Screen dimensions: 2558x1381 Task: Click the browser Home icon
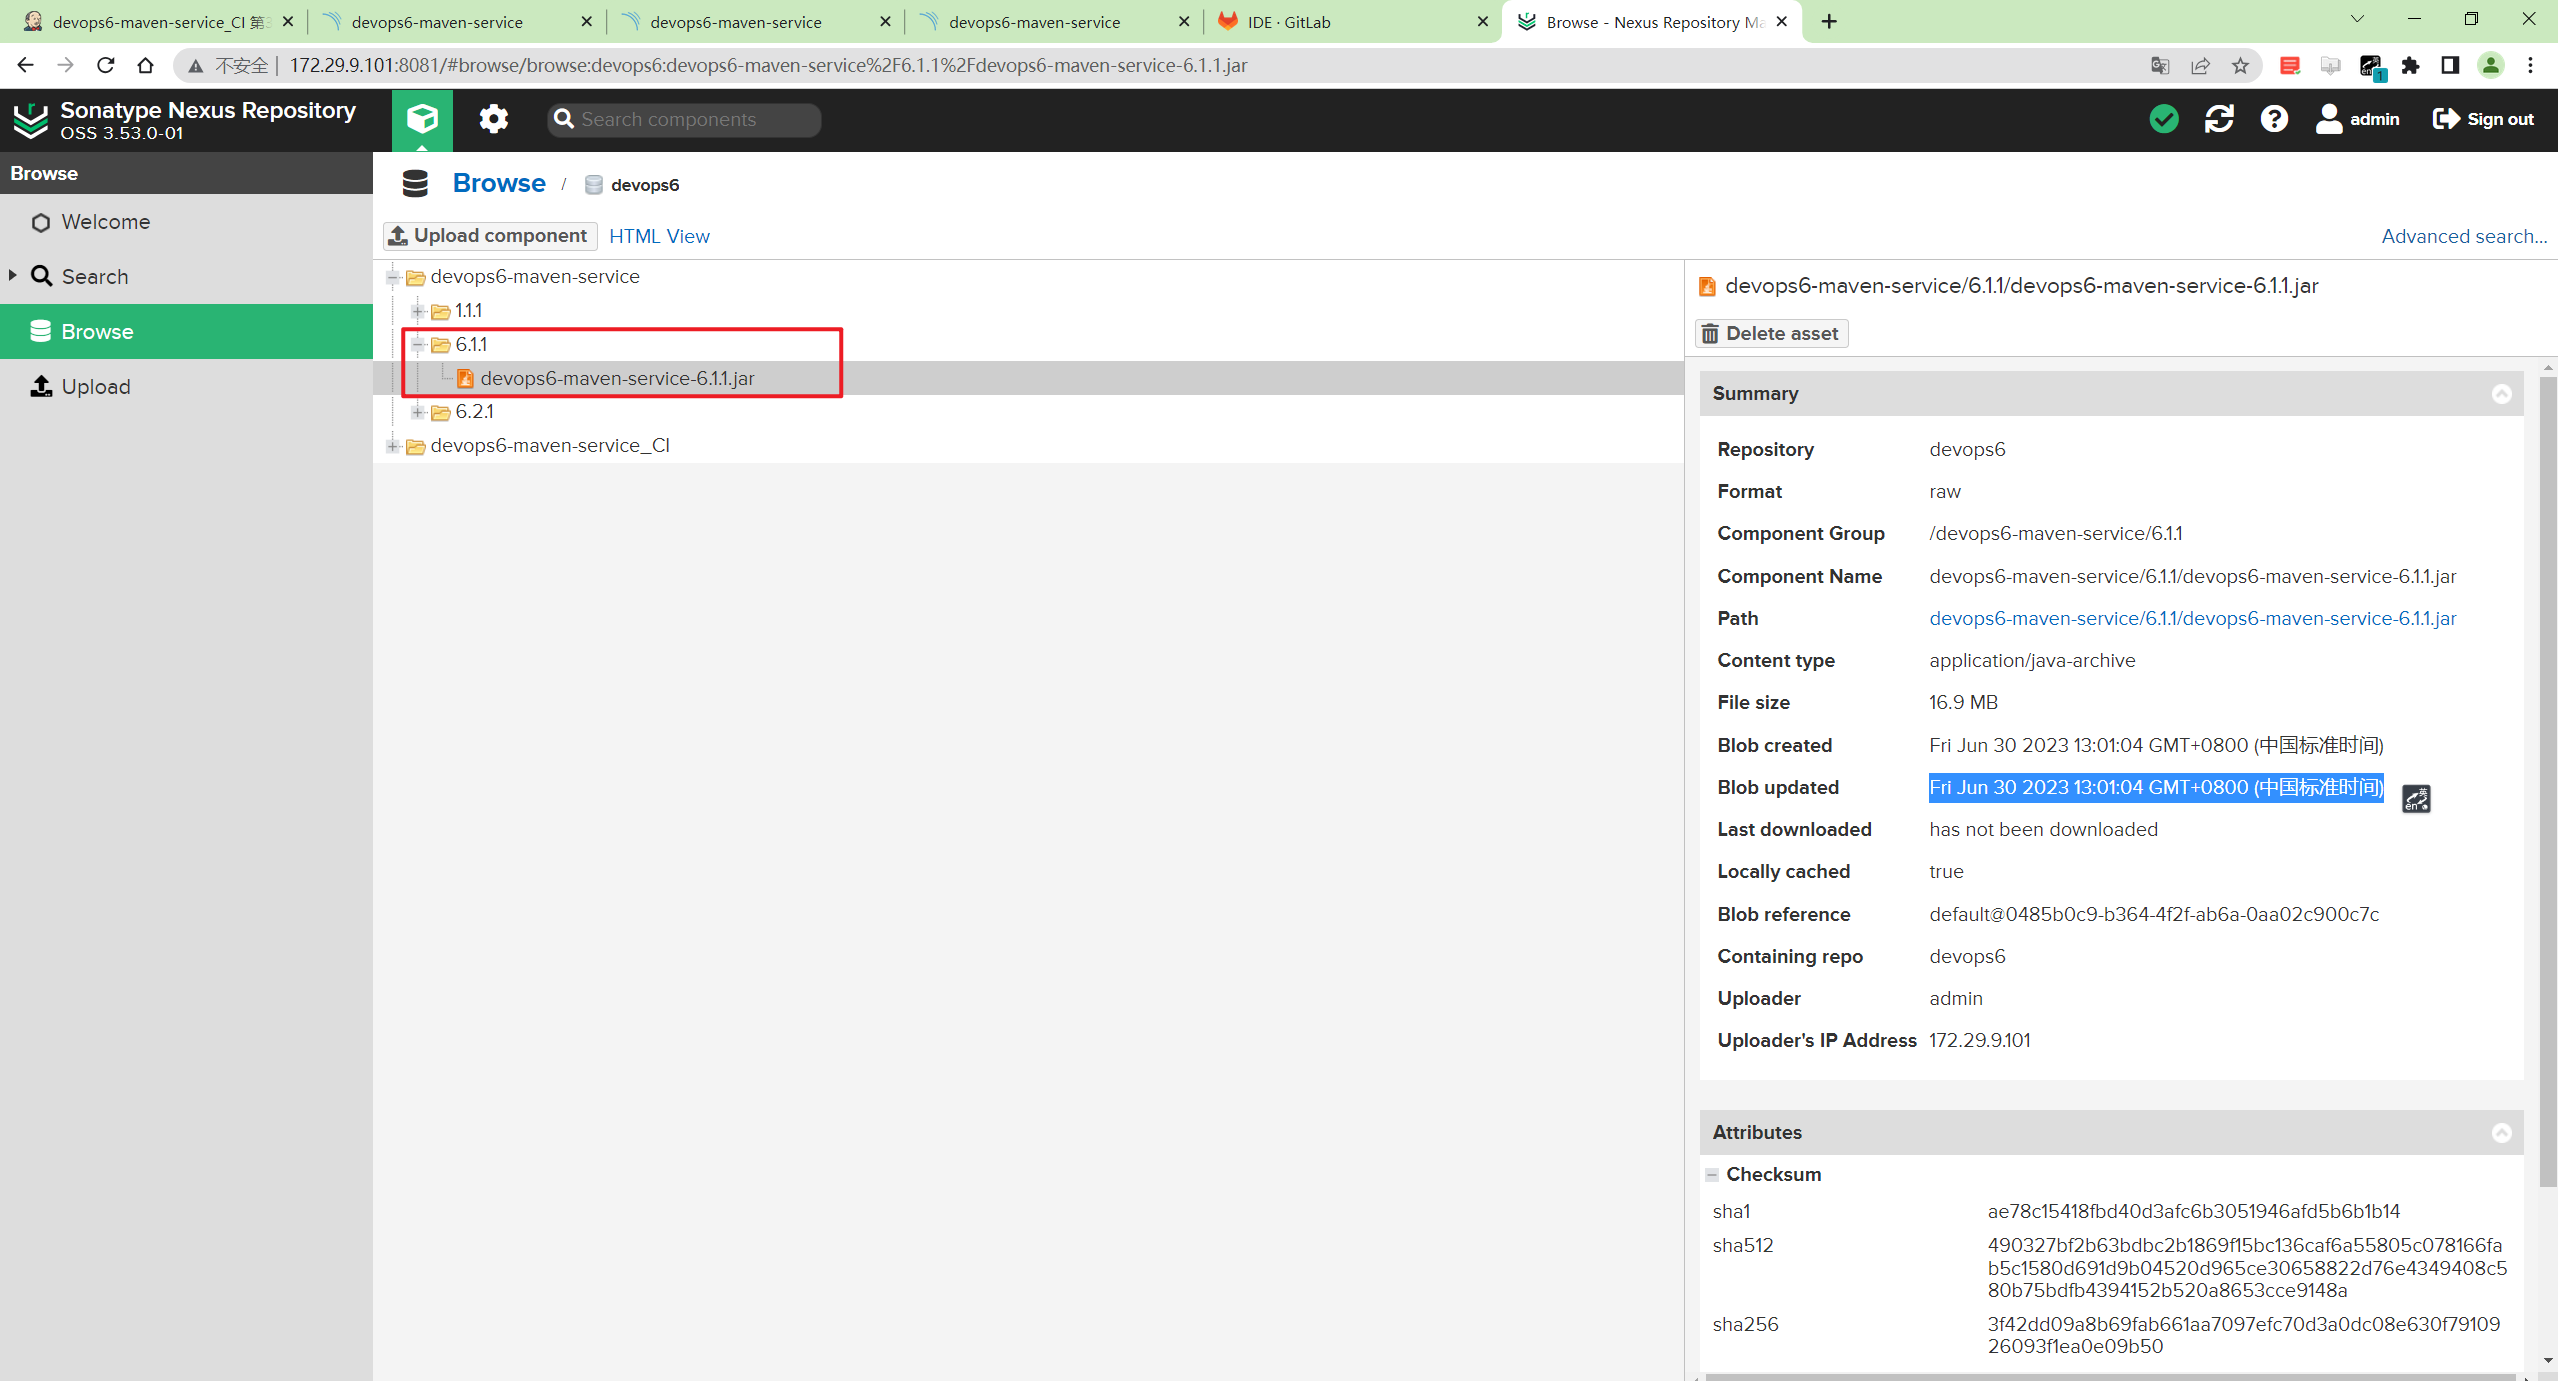146,66
